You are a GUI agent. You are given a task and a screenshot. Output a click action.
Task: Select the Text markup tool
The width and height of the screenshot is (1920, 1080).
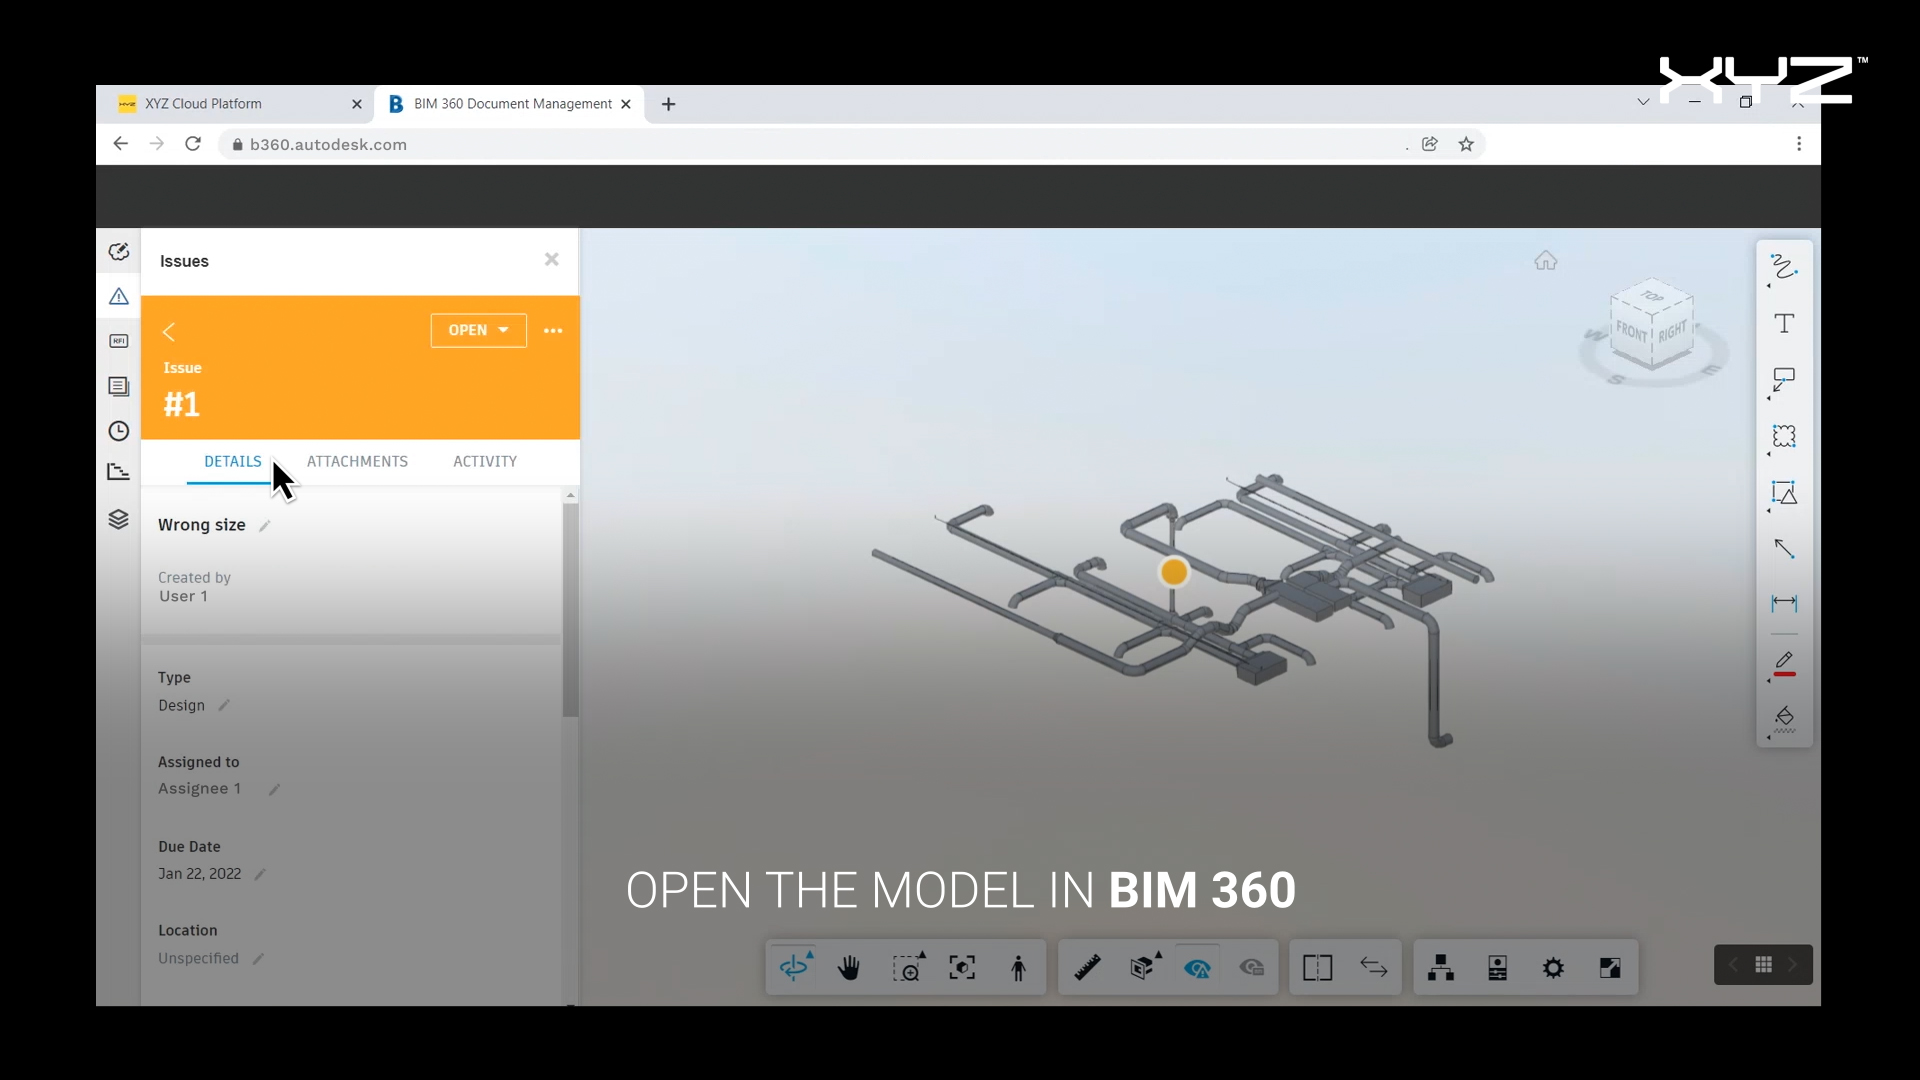1784,324
